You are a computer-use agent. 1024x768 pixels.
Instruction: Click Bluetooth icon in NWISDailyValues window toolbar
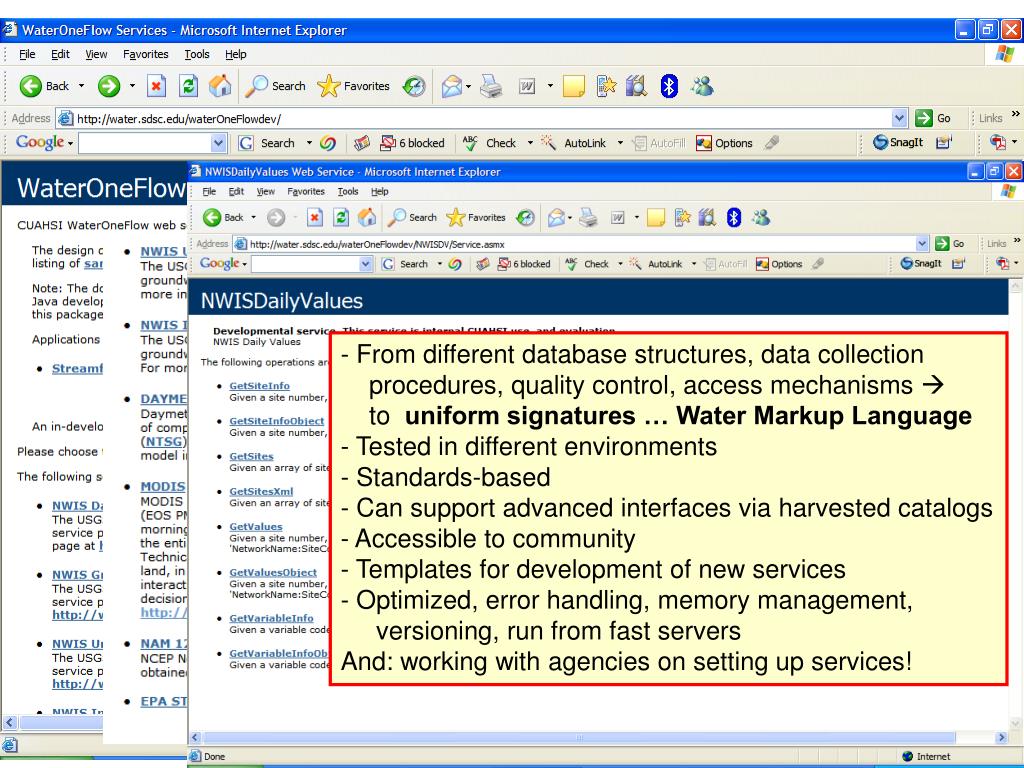click(x=733, y=217)
